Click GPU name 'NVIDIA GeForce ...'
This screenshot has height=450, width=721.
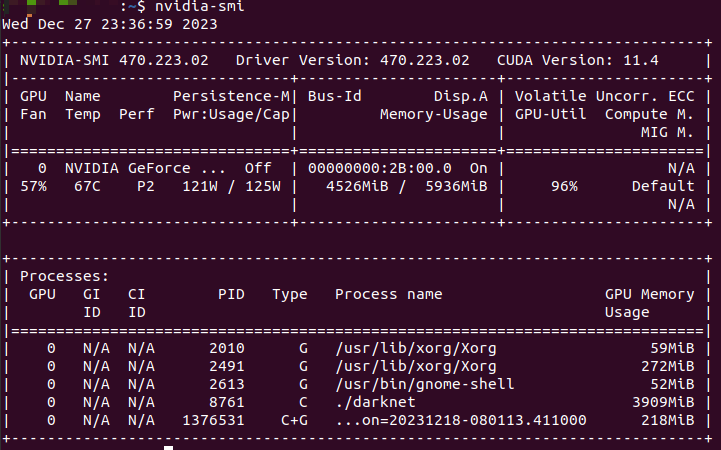coord(145,168)
